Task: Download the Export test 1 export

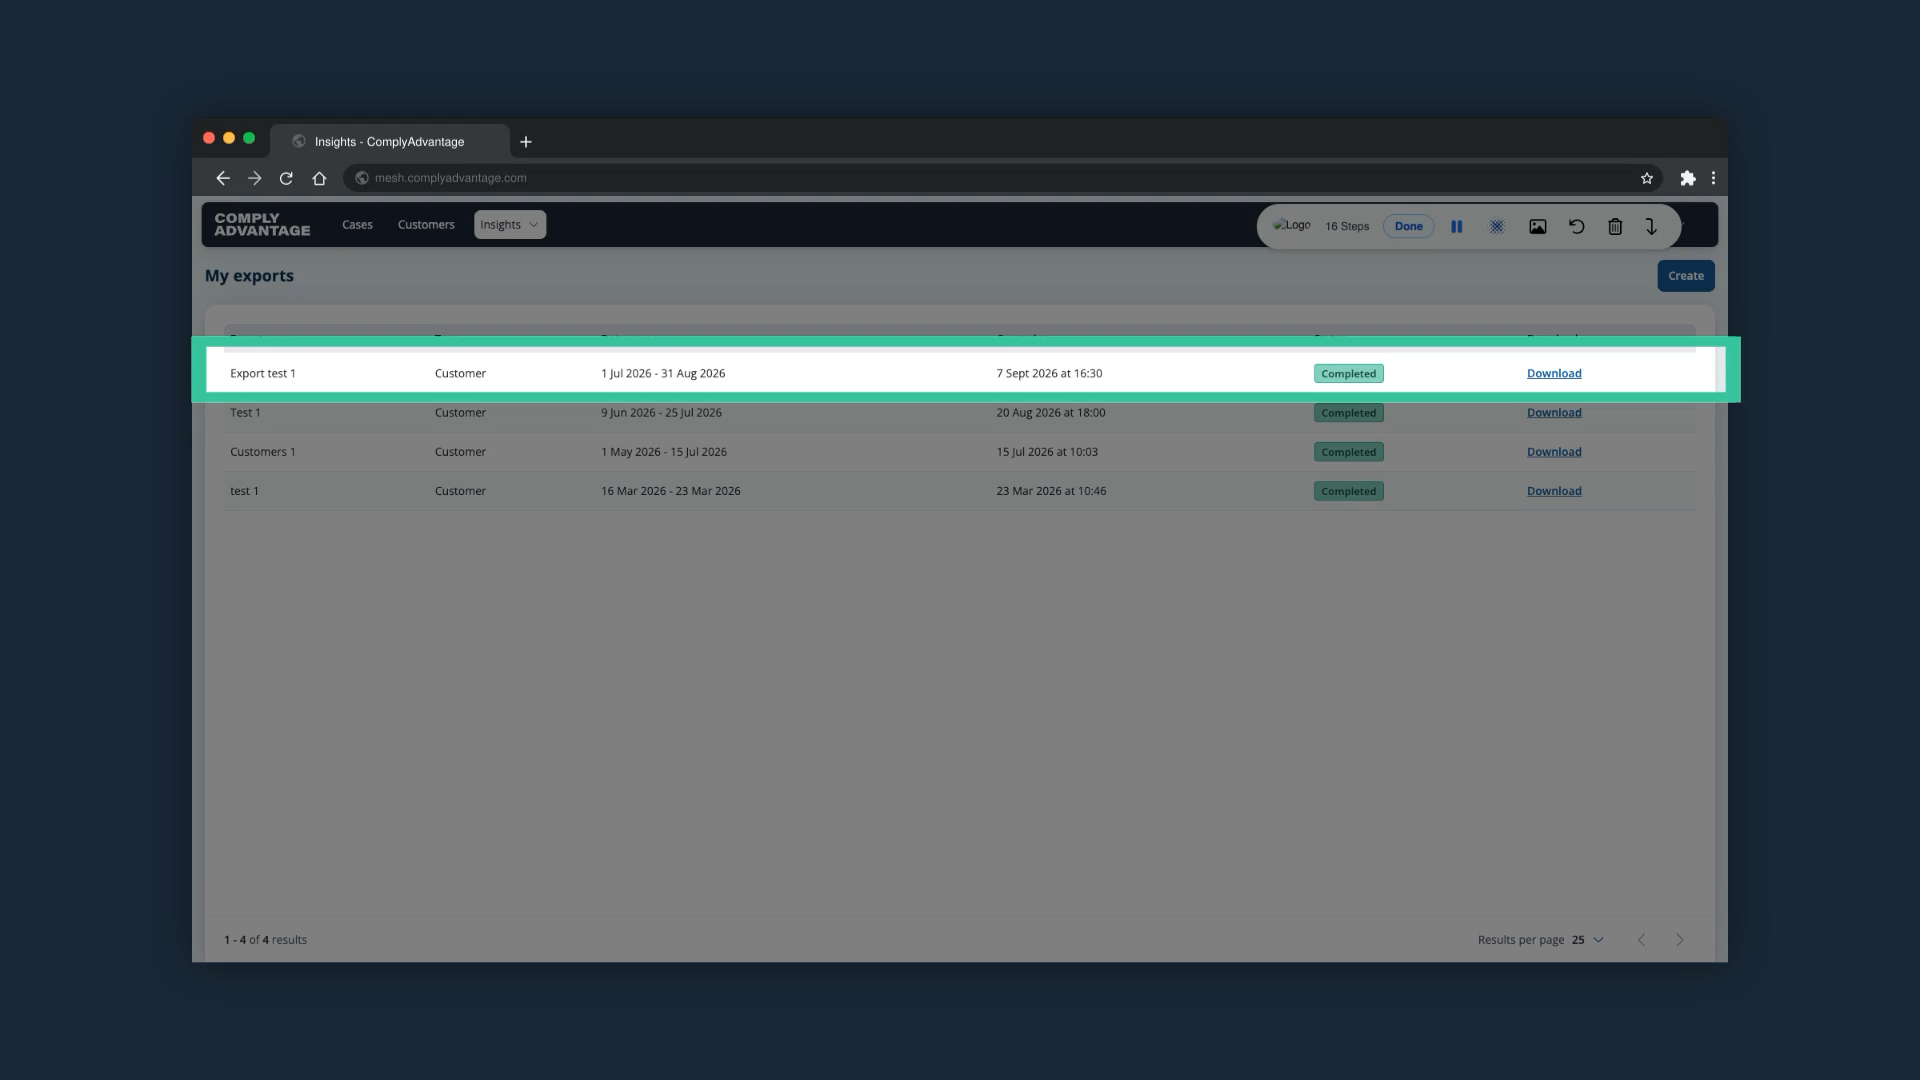Action: tap(1554, 373)
